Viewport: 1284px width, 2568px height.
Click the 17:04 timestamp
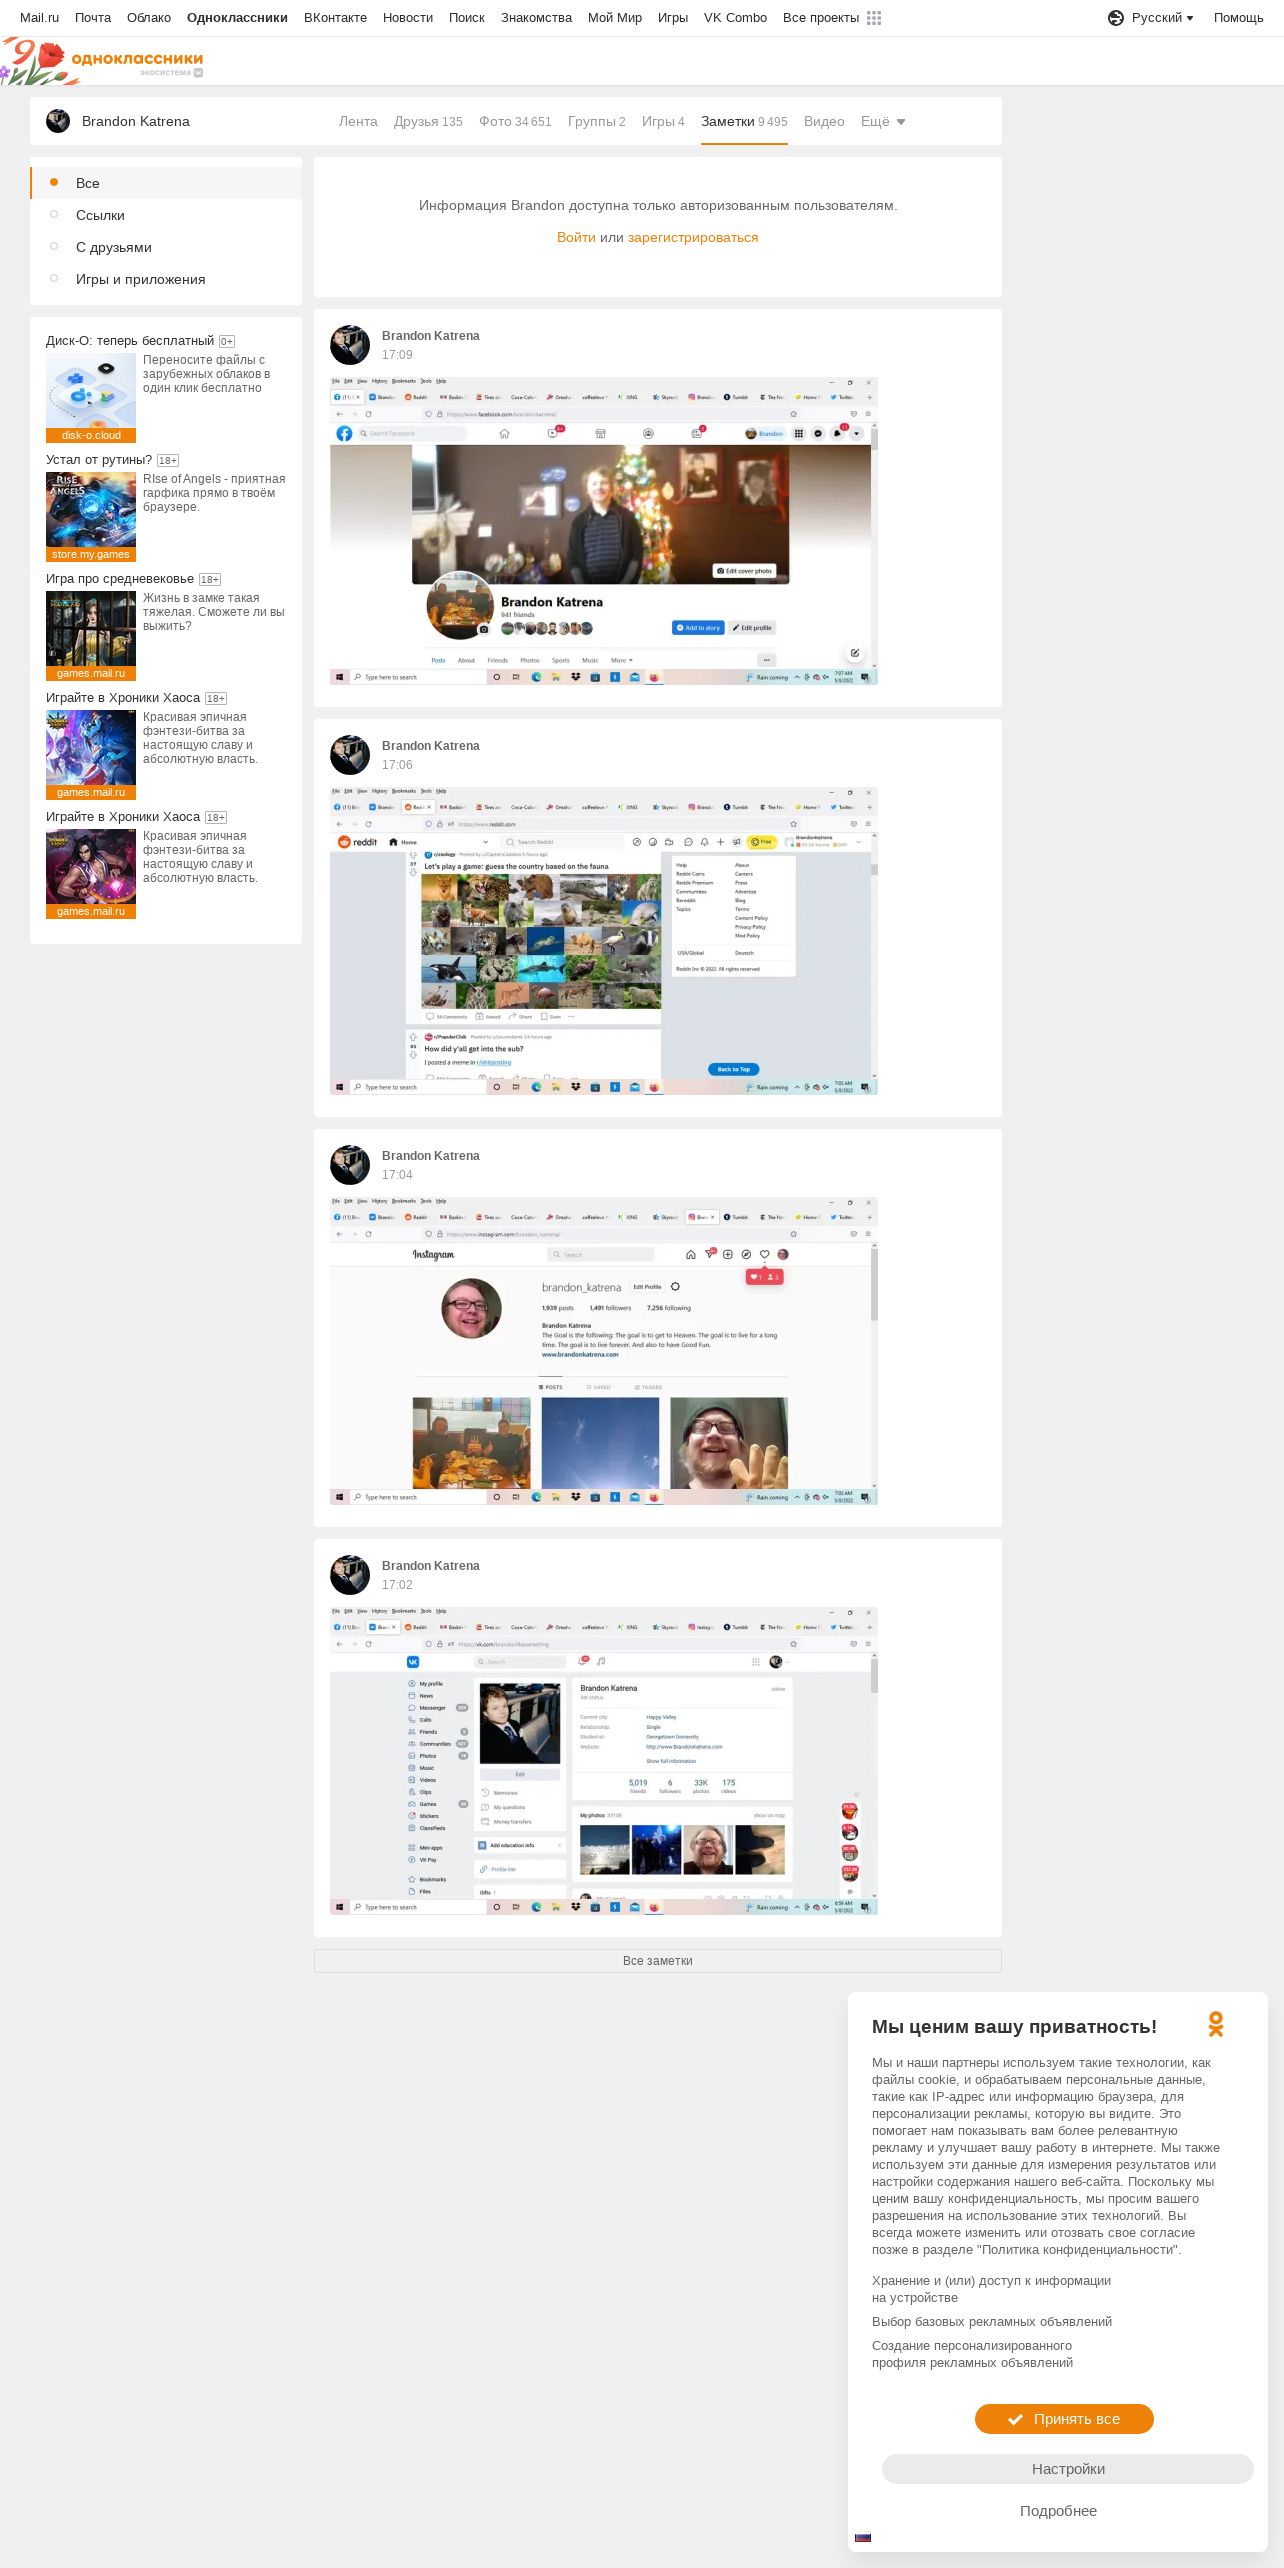point(397,1175)
